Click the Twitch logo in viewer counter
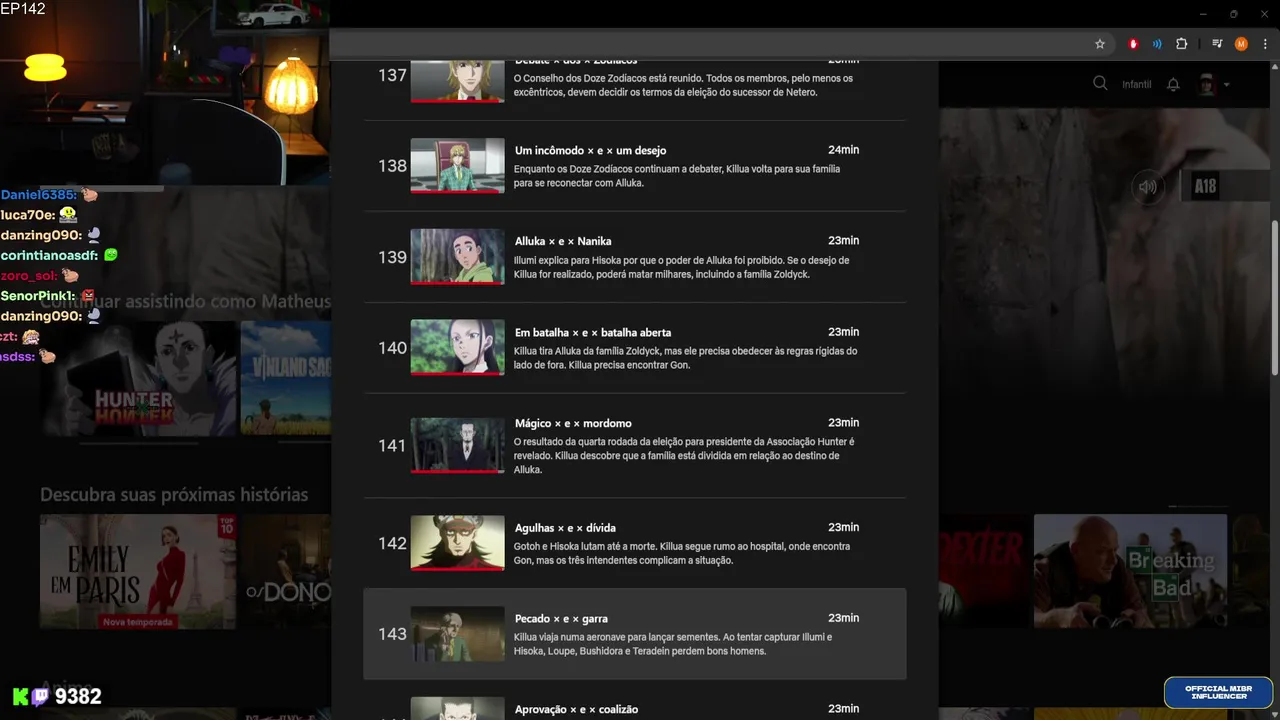1280x720 pixels. (x=40, y=696)
